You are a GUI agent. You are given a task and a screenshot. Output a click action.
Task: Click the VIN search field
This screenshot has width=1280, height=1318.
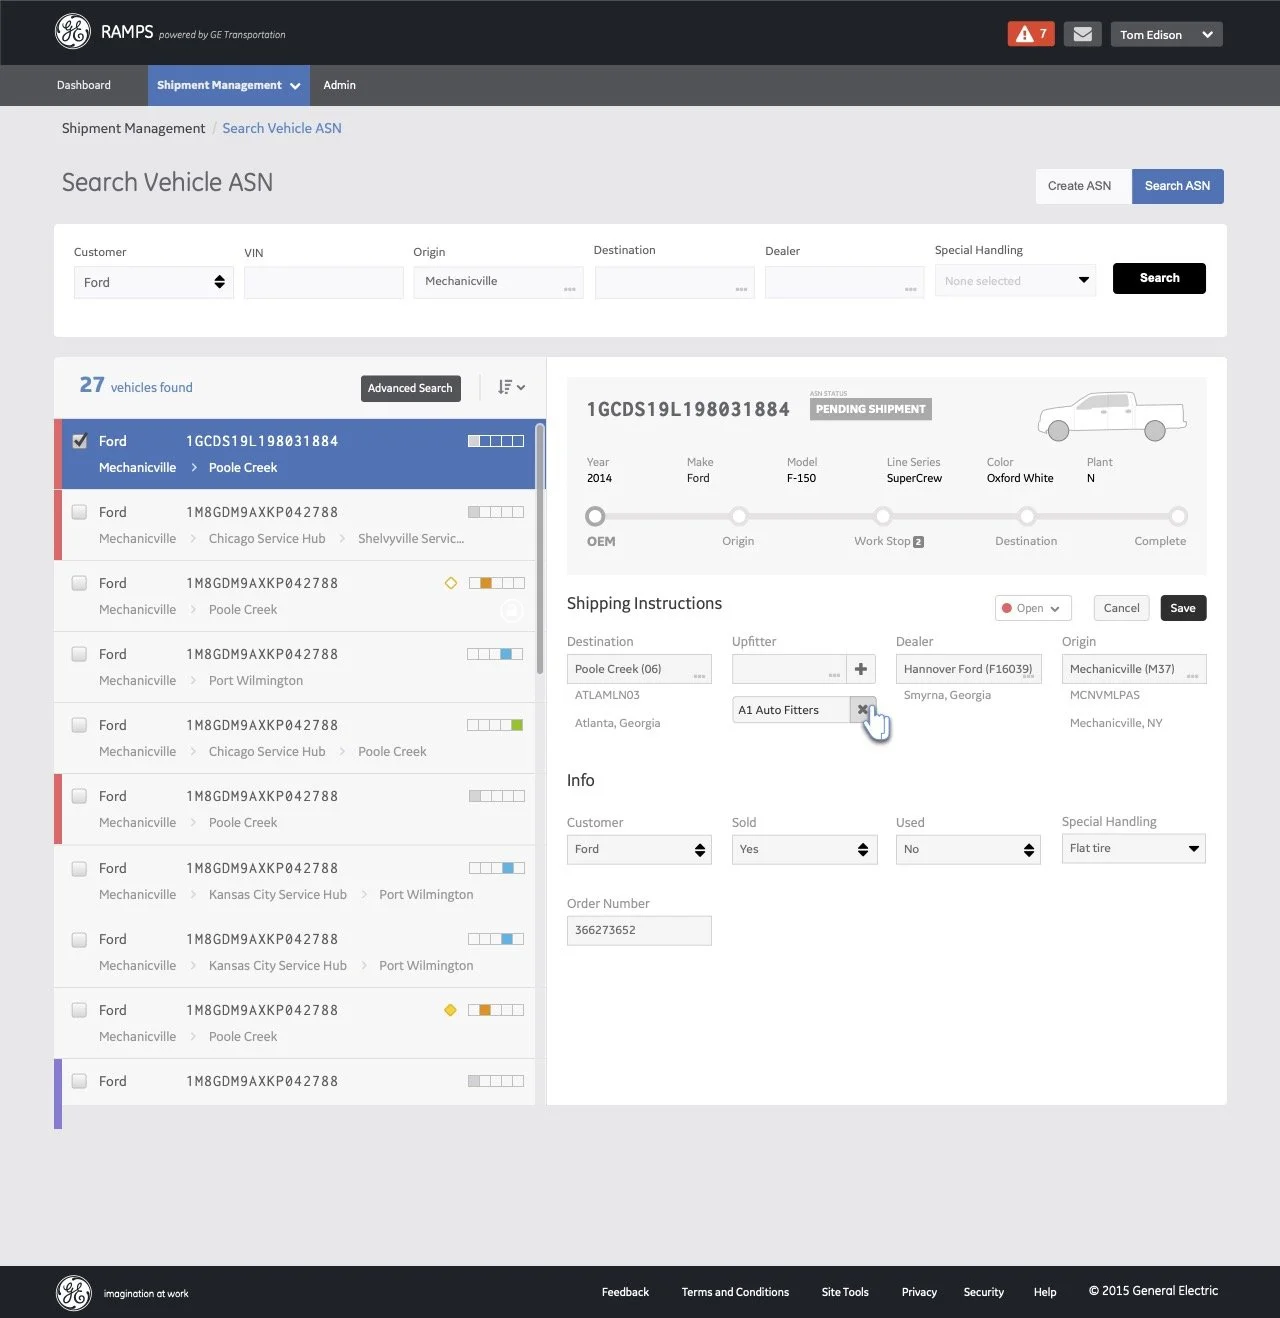[323, 283]
